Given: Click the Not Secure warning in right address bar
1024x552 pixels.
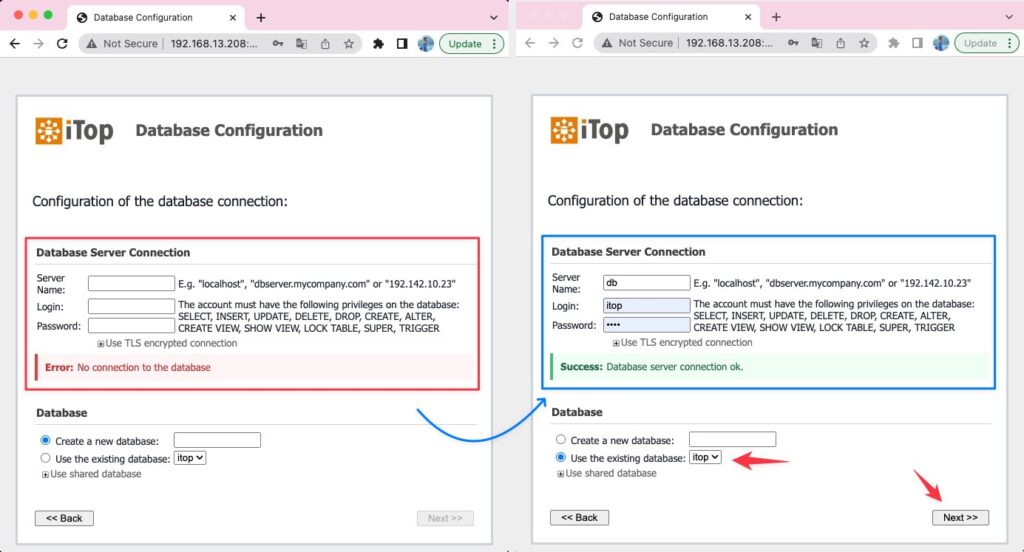Looking at the screenshot, I should [637, 43].
